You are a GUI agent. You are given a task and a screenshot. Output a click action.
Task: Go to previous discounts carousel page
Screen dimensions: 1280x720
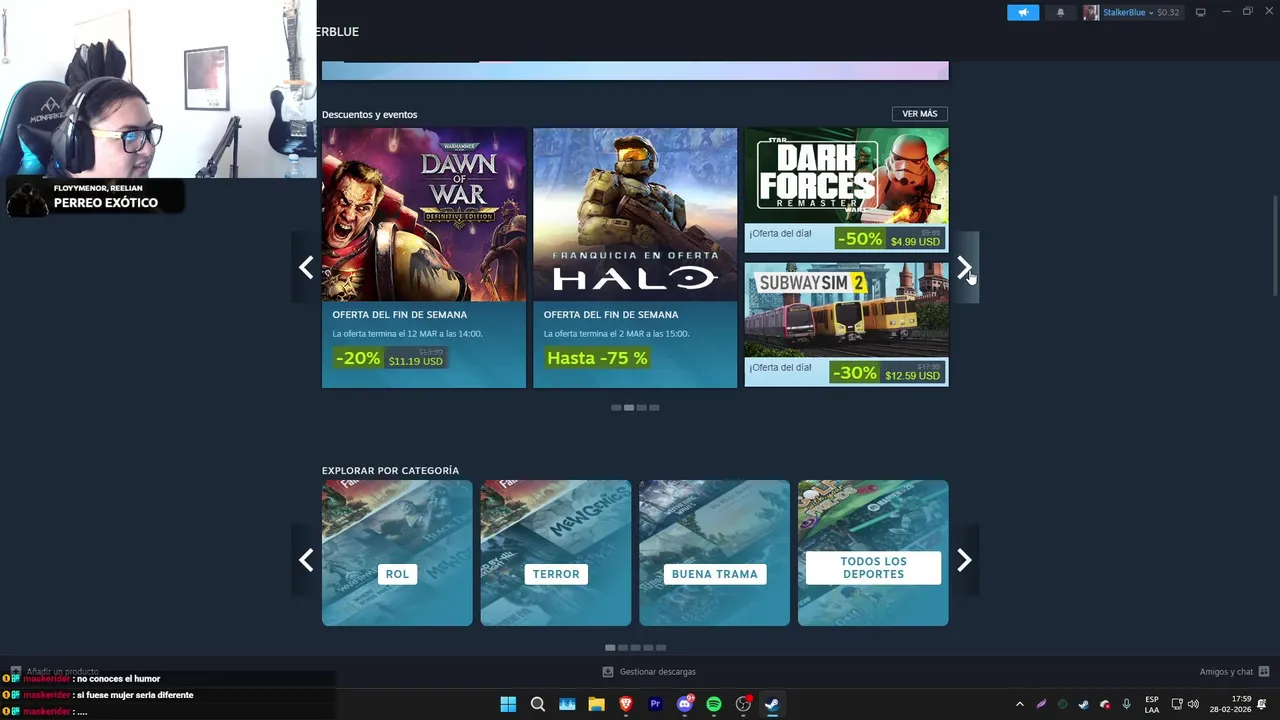pyautogui.click(x=306, y=267)
